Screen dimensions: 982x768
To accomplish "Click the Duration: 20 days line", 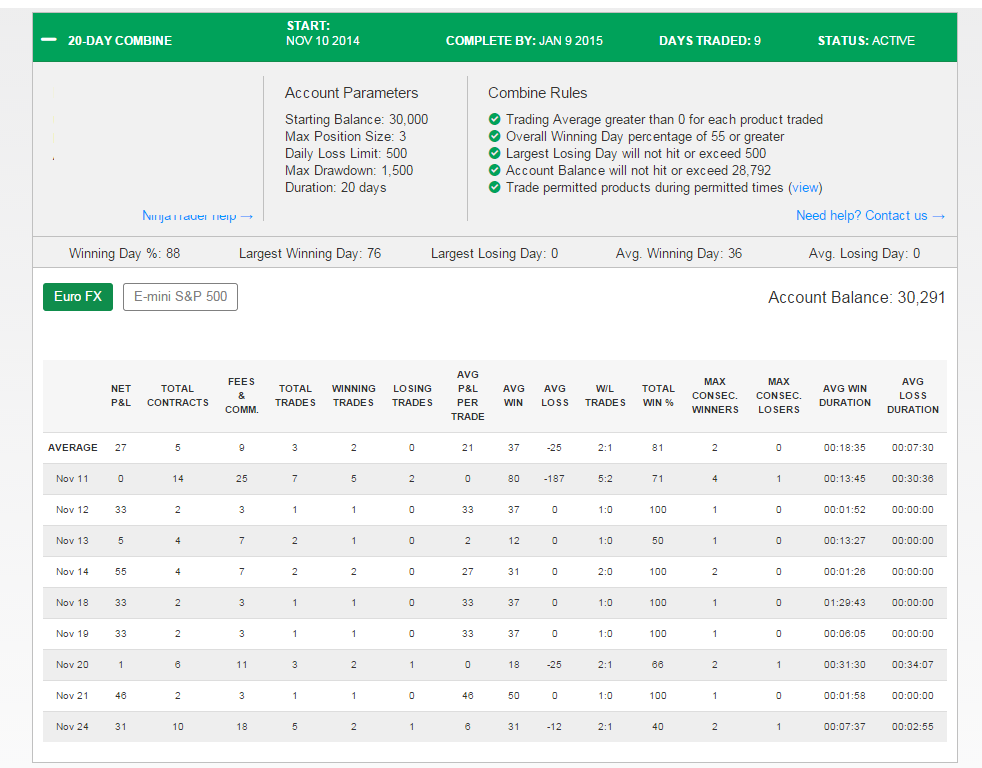I will (336, 187).
